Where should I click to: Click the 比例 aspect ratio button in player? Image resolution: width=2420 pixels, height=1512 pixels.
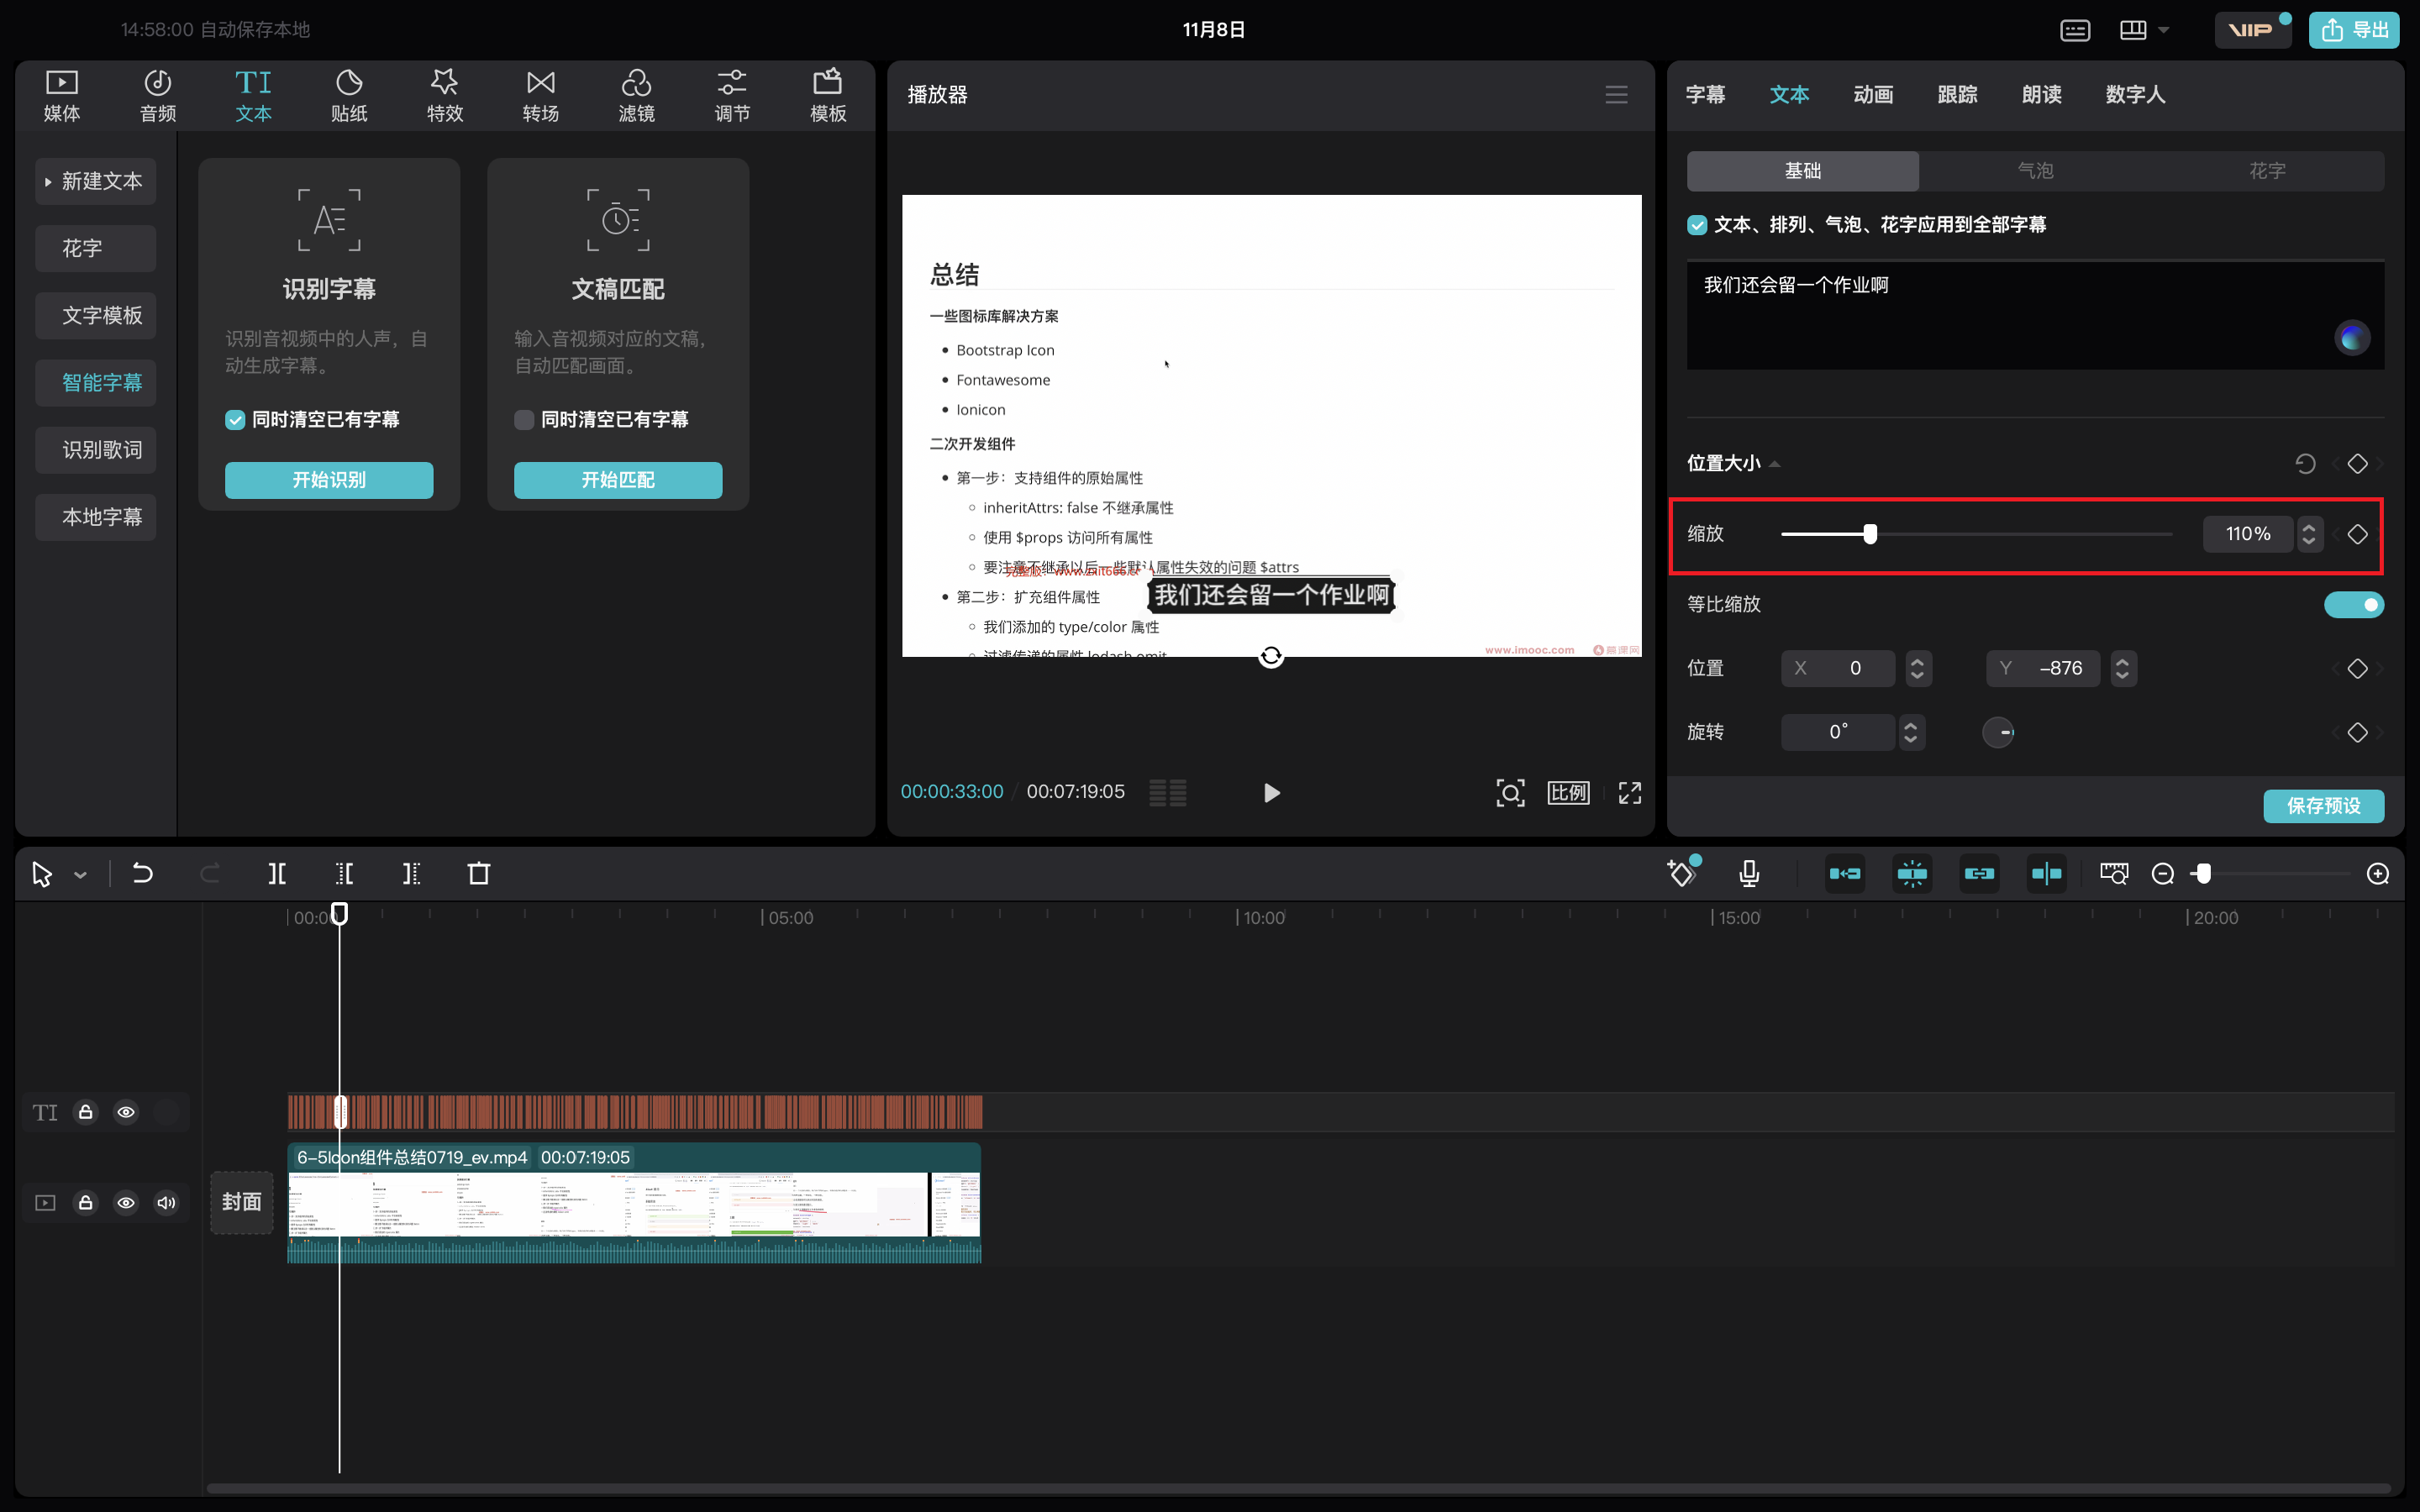click(1568, 793)
